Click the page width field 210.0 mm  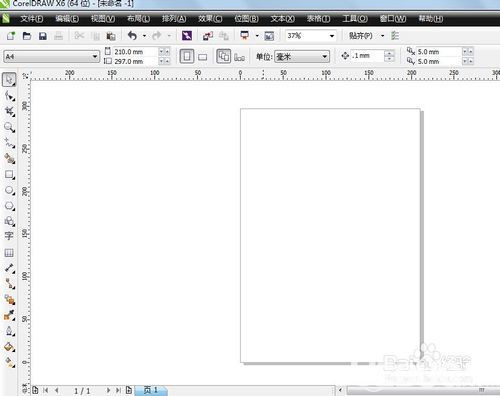[135, 52]
